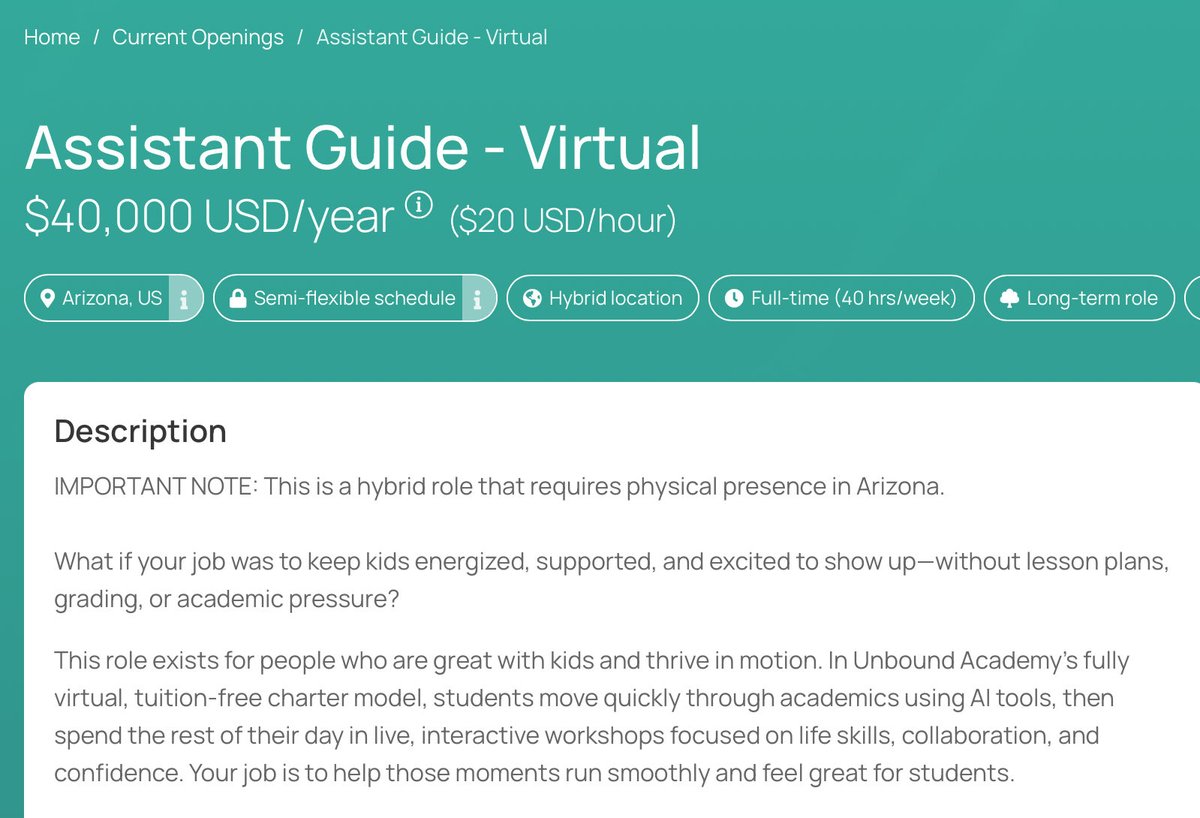
Task: Select the Long-term role tag
Action: [x=1080, y=298]
